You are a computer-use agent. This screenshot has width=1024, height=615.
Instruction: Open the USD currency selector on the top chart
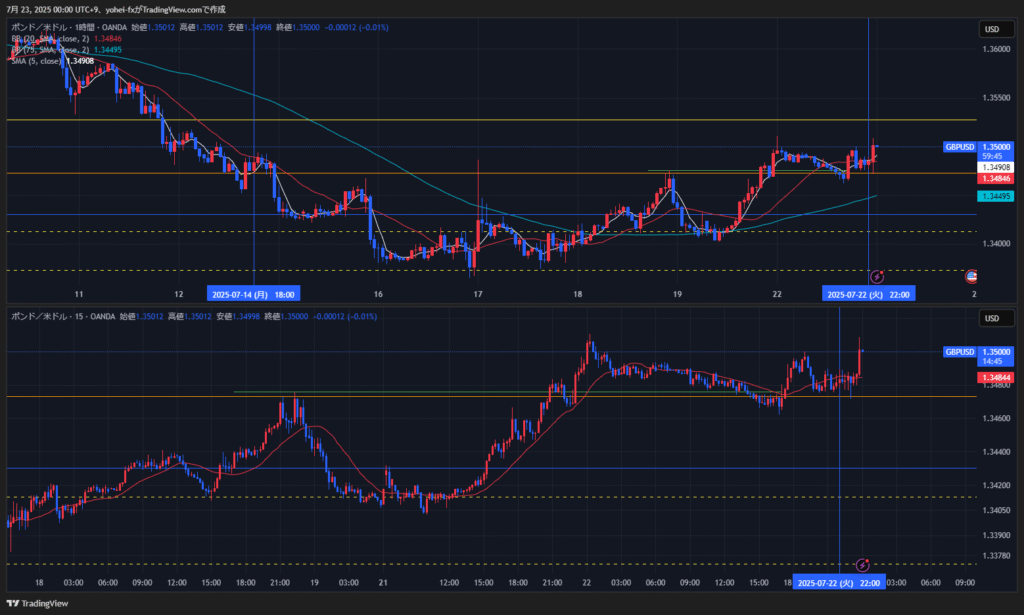pos(992,29)
